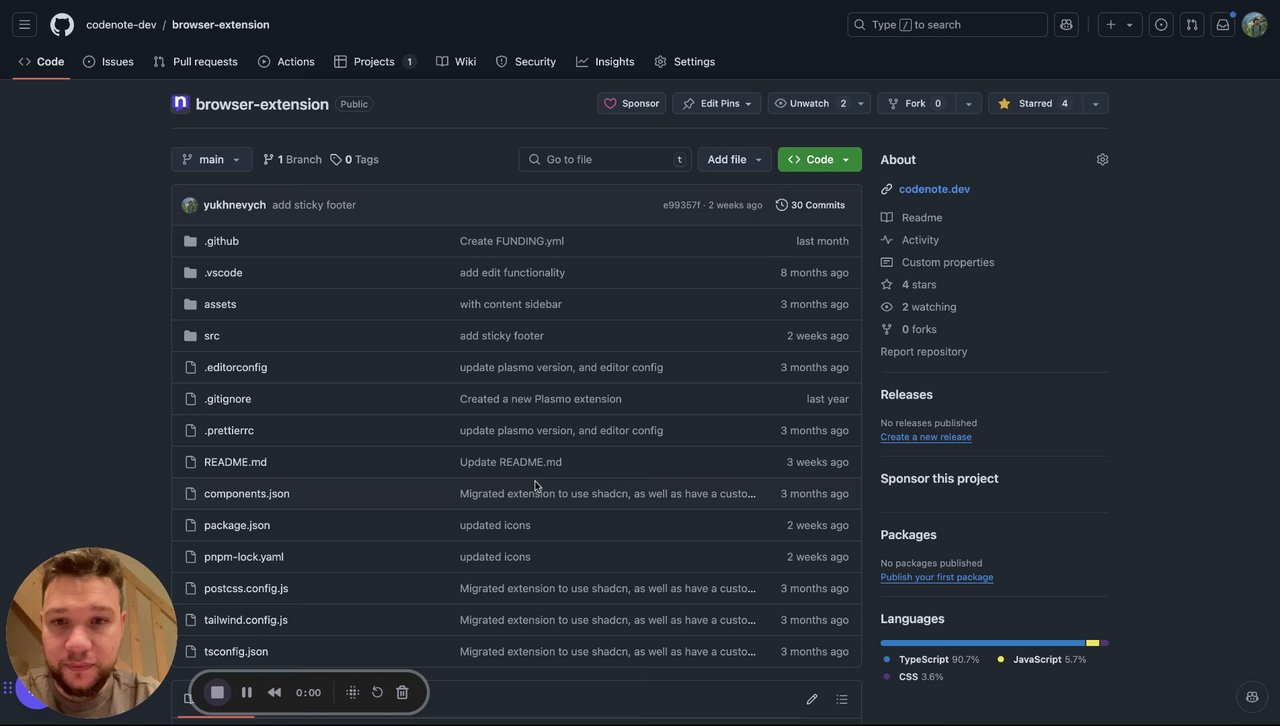Click the webcam video bubble
This screenshot has height=726, width=1280.
92,632
